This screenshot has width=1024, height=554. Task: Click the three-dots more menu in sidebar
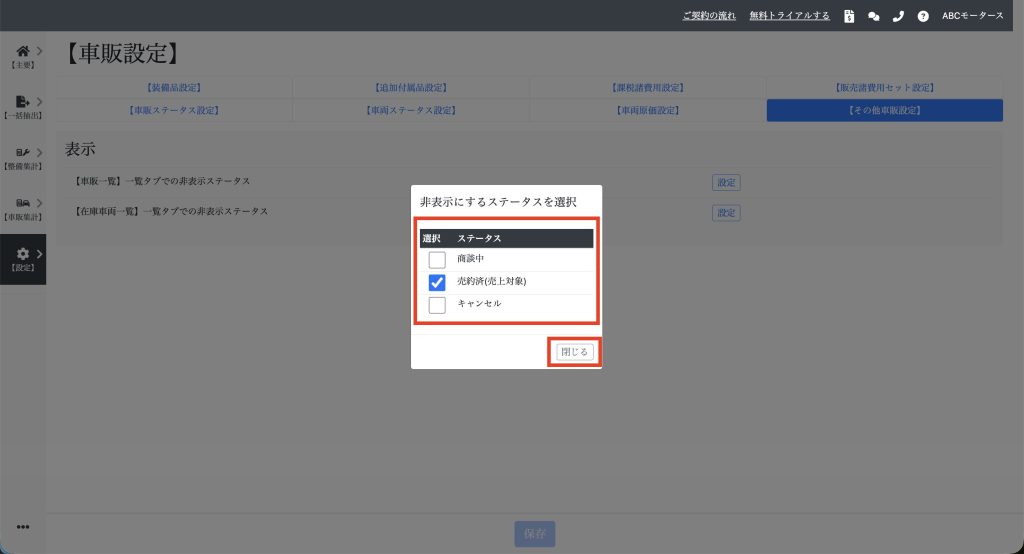coord(22,527)
